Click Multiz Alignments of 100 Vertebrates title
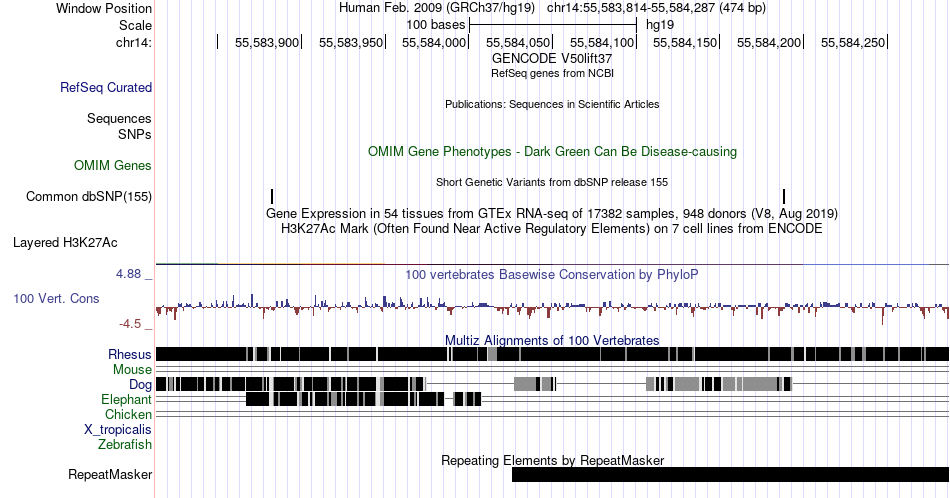This screenshot has width=950, height=498. [x=552, y=340]
